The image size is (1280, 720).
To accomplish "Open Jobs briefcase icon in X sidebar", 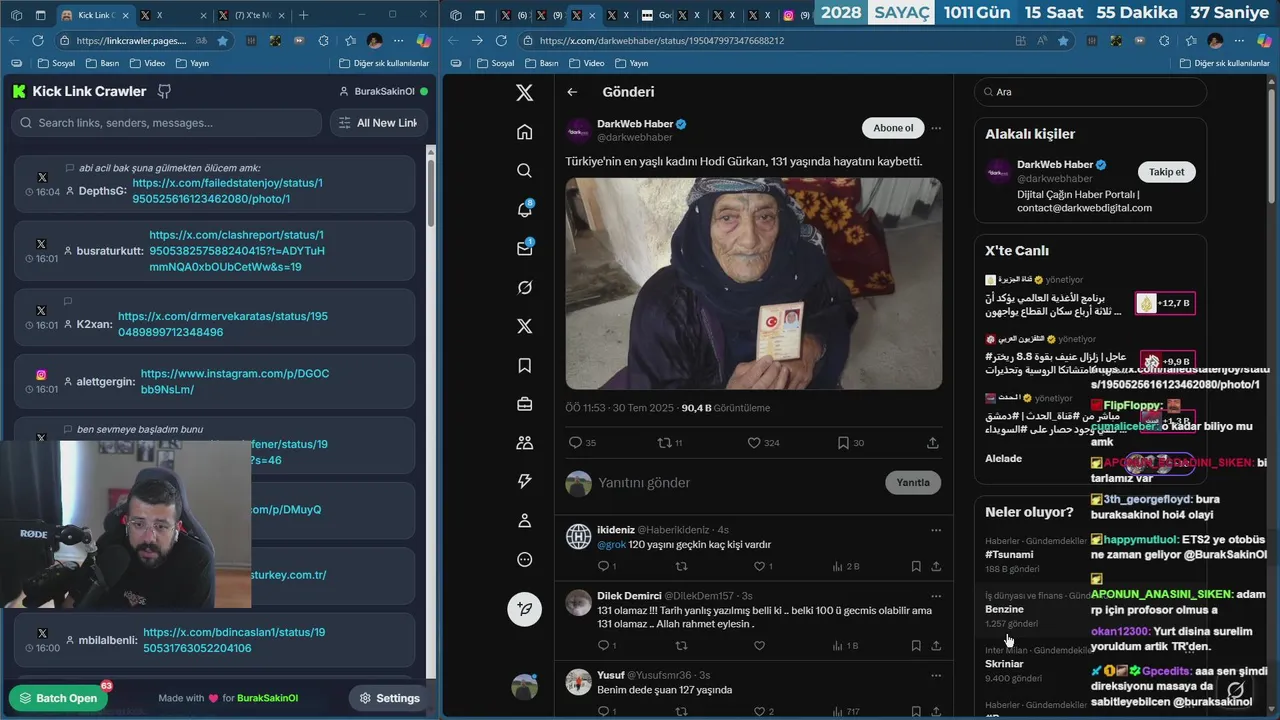I will point(524,404).
